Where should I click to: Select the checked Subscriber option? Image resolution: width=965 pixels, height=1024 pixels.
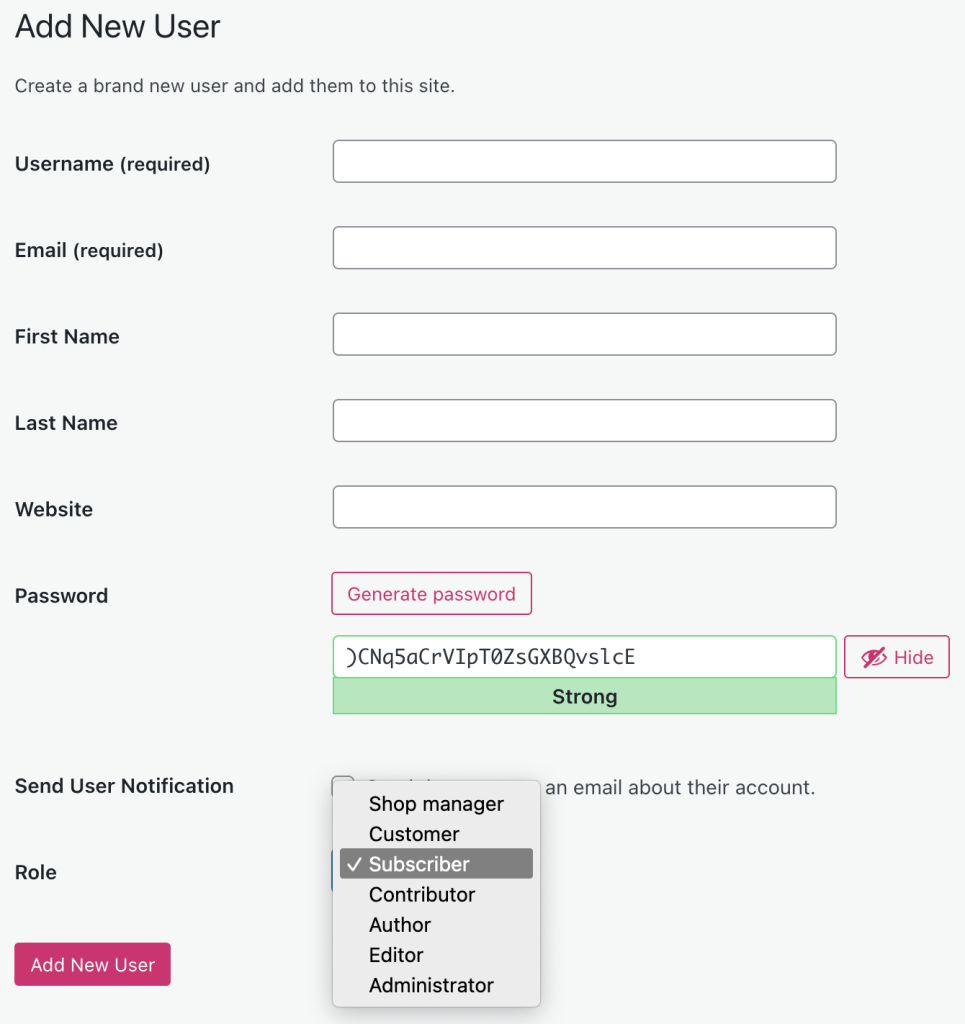[x=436, y=864]
